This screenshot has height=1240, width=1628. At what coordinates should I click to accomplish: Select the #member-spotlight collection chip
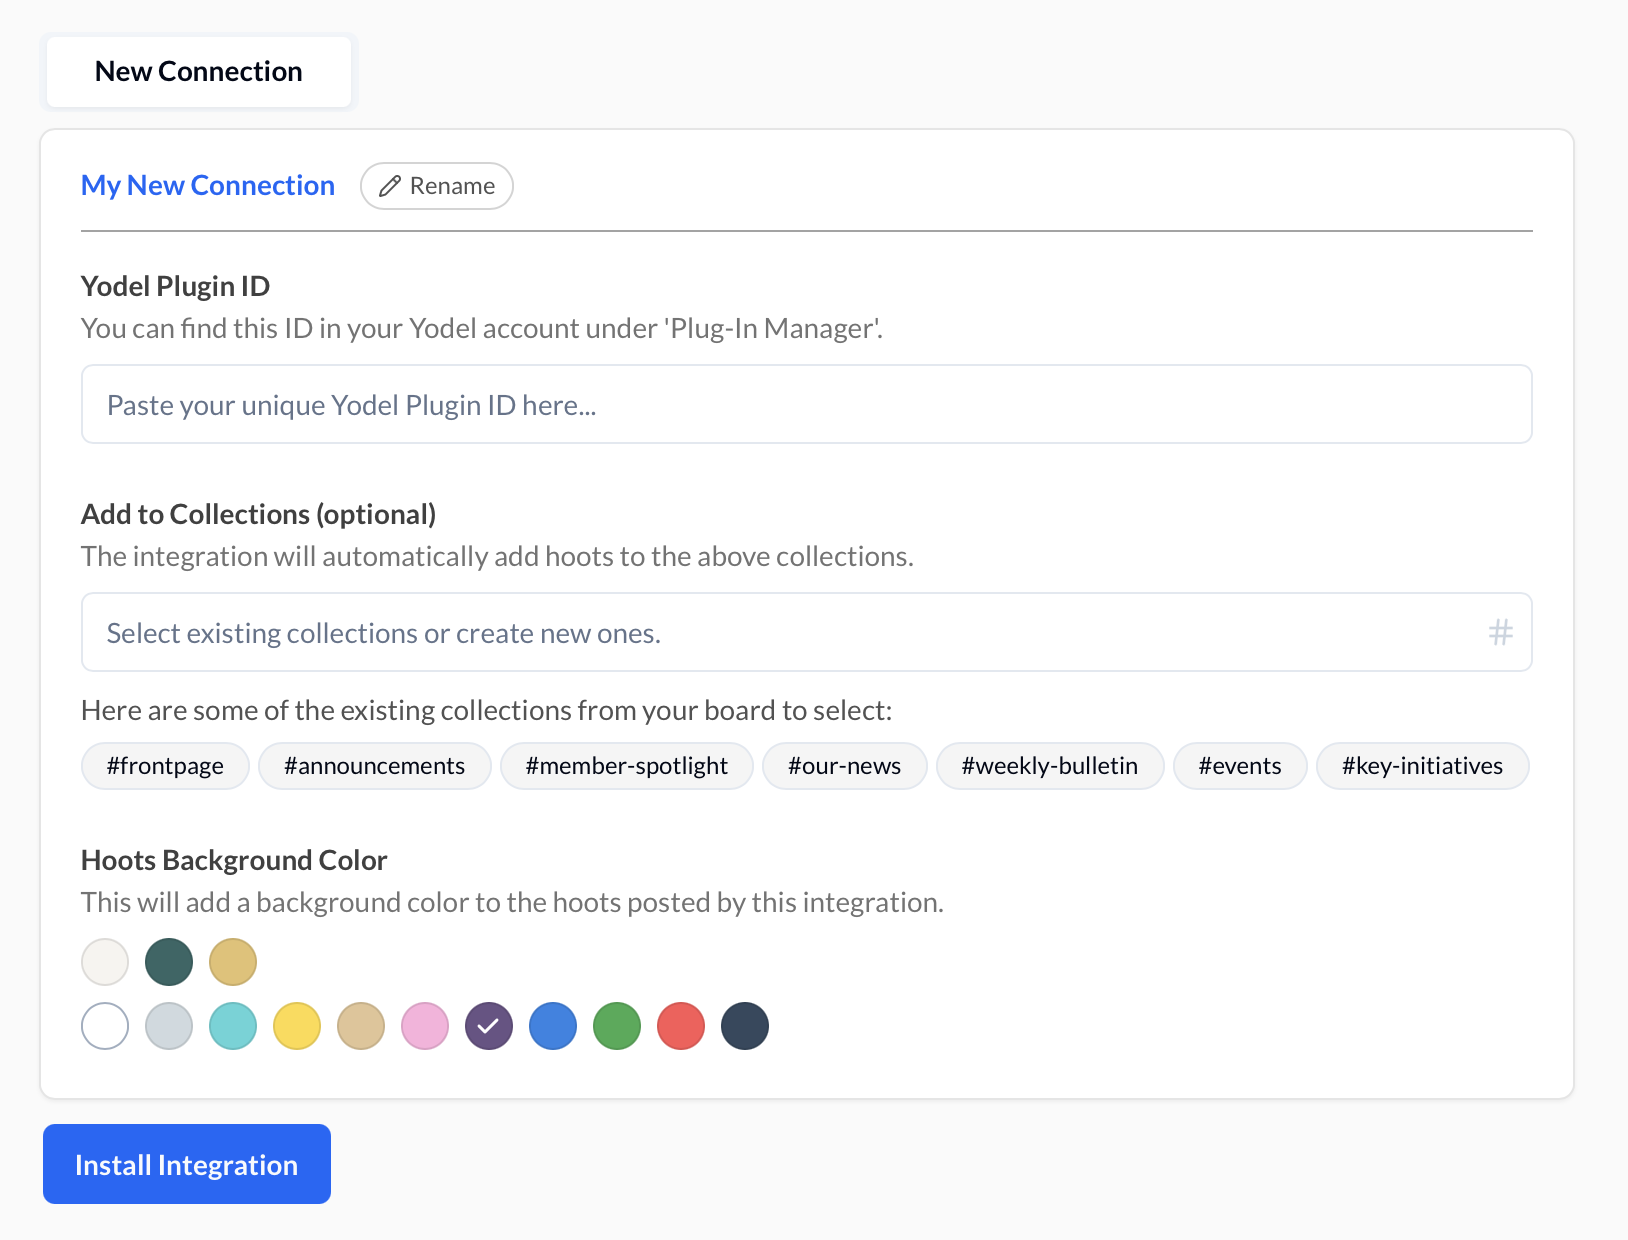(626, 766)
